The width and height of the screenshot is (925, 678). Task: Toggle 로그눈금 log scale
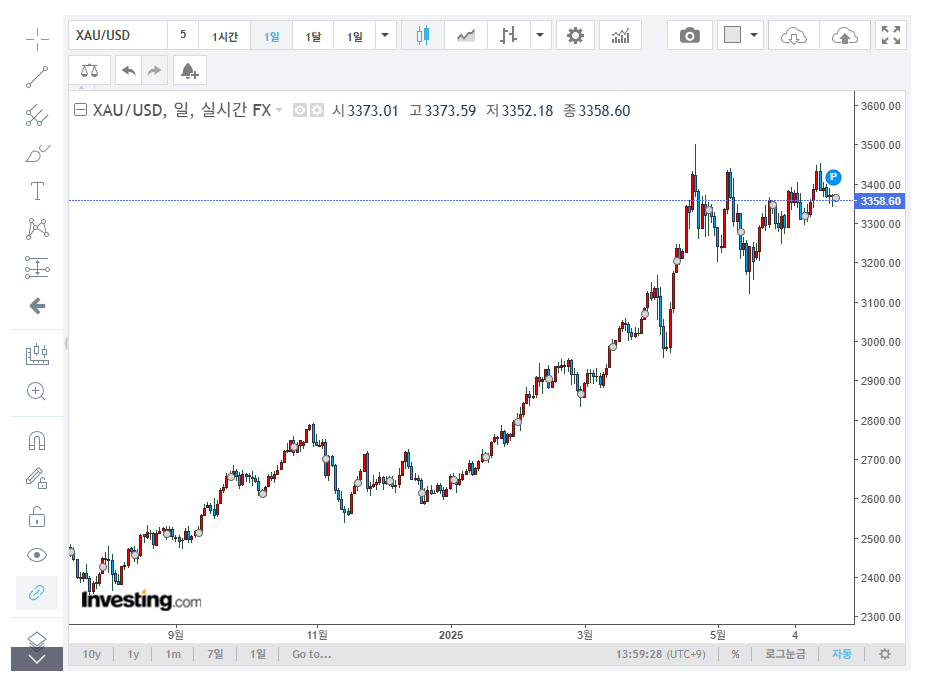[x=785, y=654]
